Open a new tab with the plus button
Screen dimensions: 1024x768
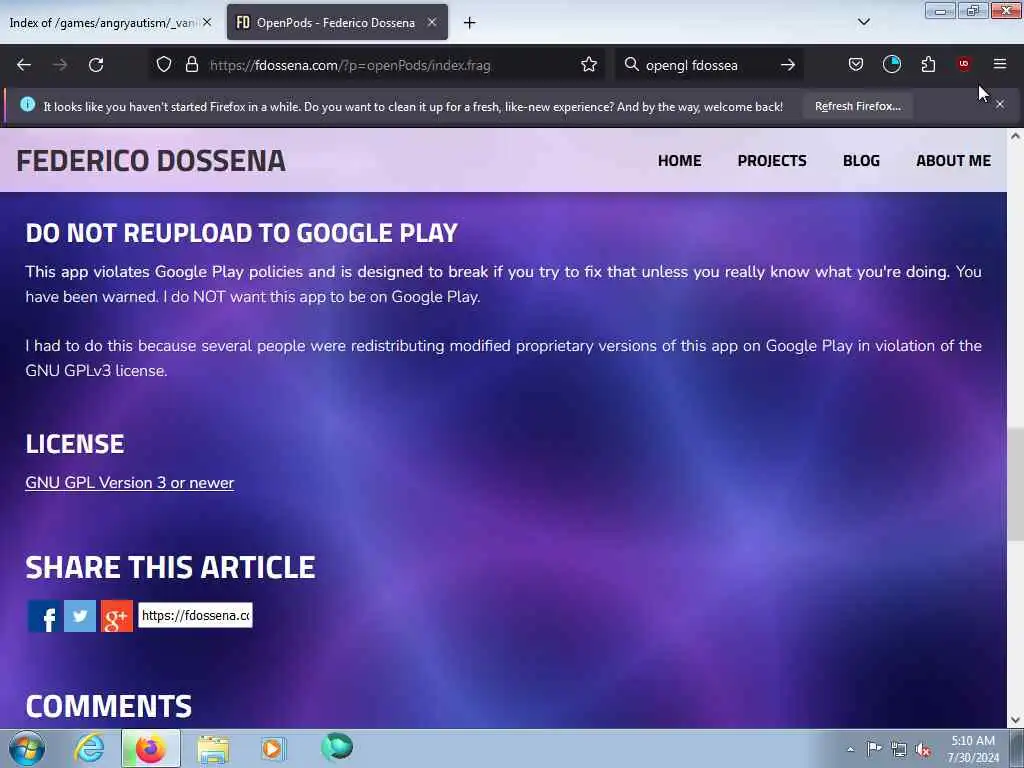click(469, 23)
